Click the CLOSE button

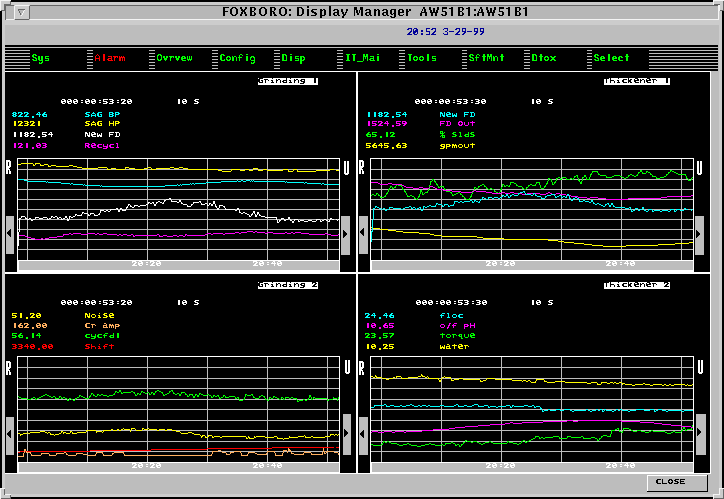tap(677, 482)
